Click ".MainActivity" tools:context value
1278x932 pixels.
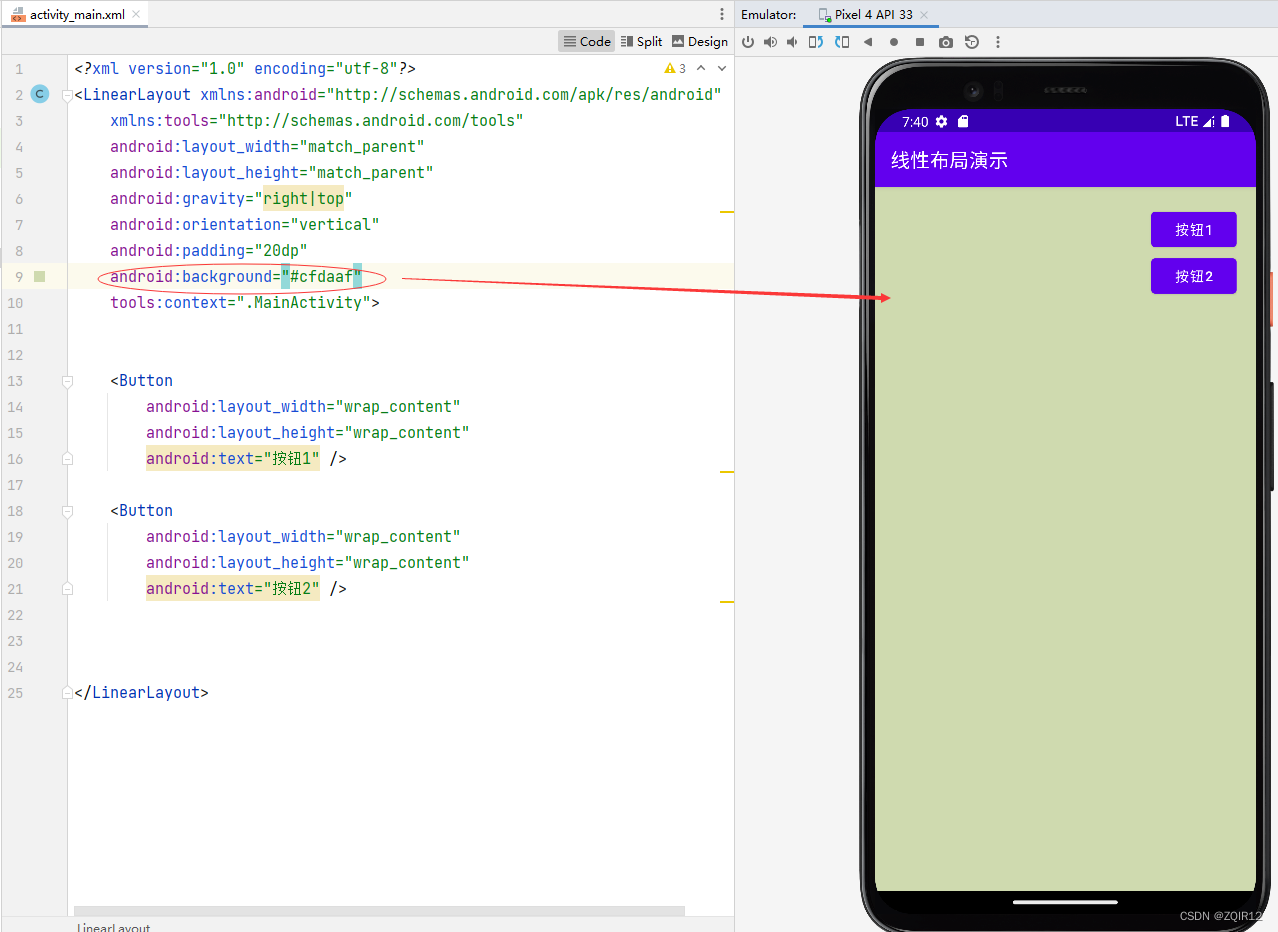[x=303, y=302]
